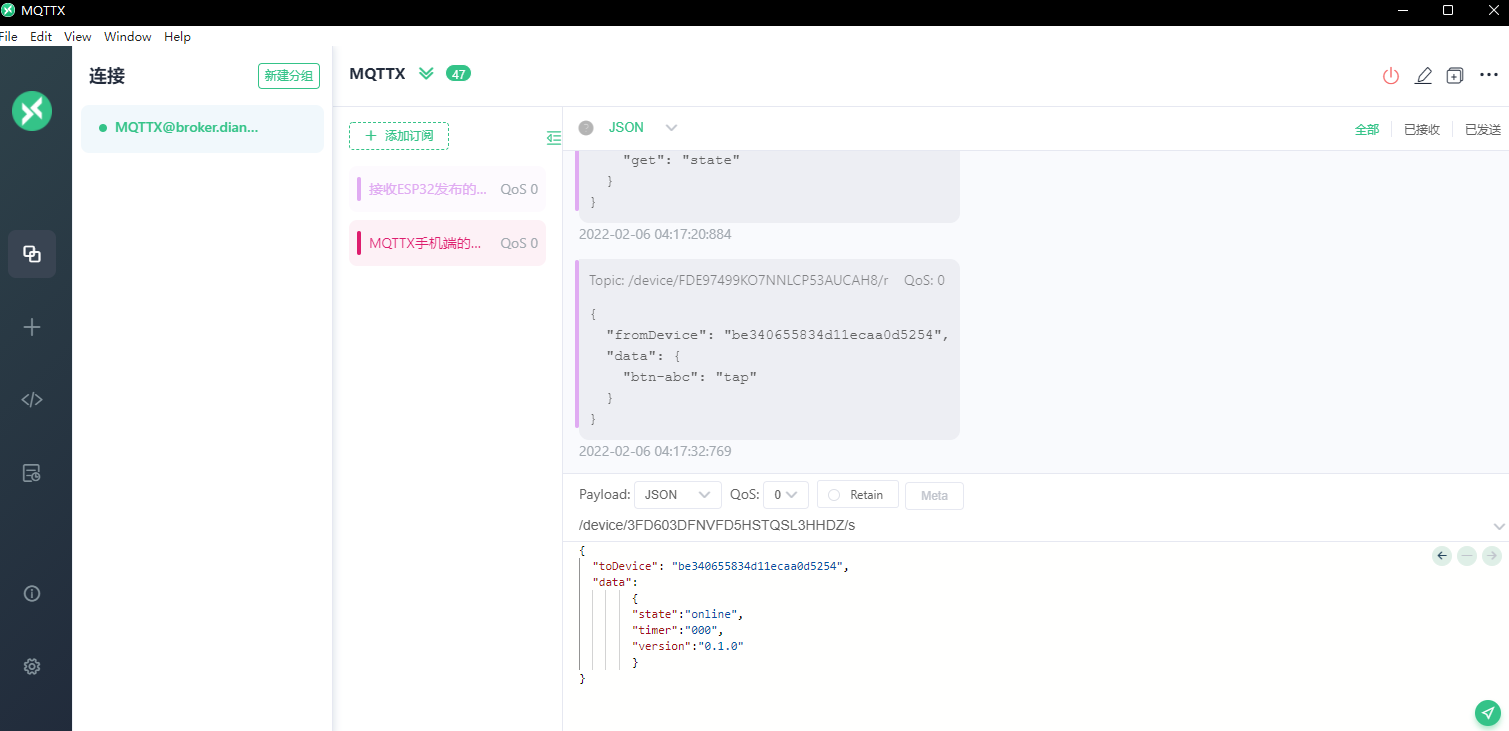Open the About page from sidebar
1509x731 pixels.
(31, 593)
